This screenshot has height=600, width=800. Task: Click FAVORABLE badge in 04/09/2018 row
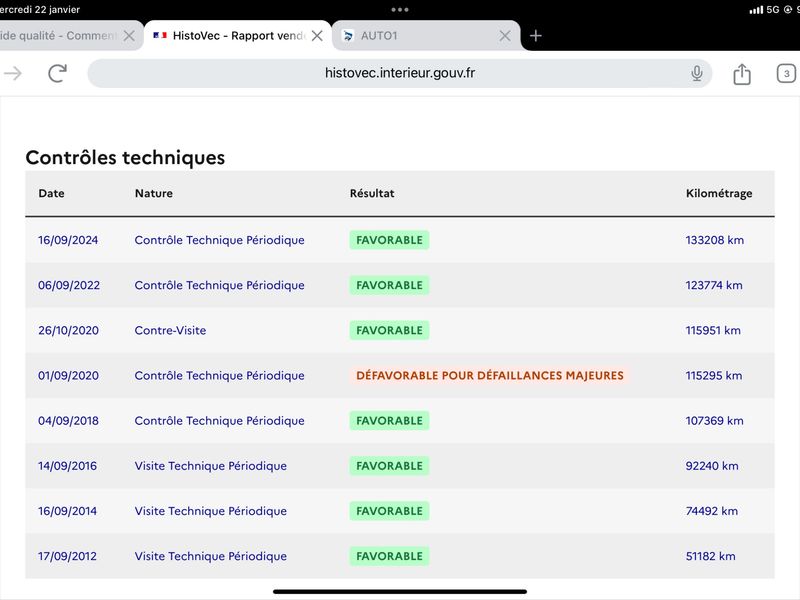point(389,421)
